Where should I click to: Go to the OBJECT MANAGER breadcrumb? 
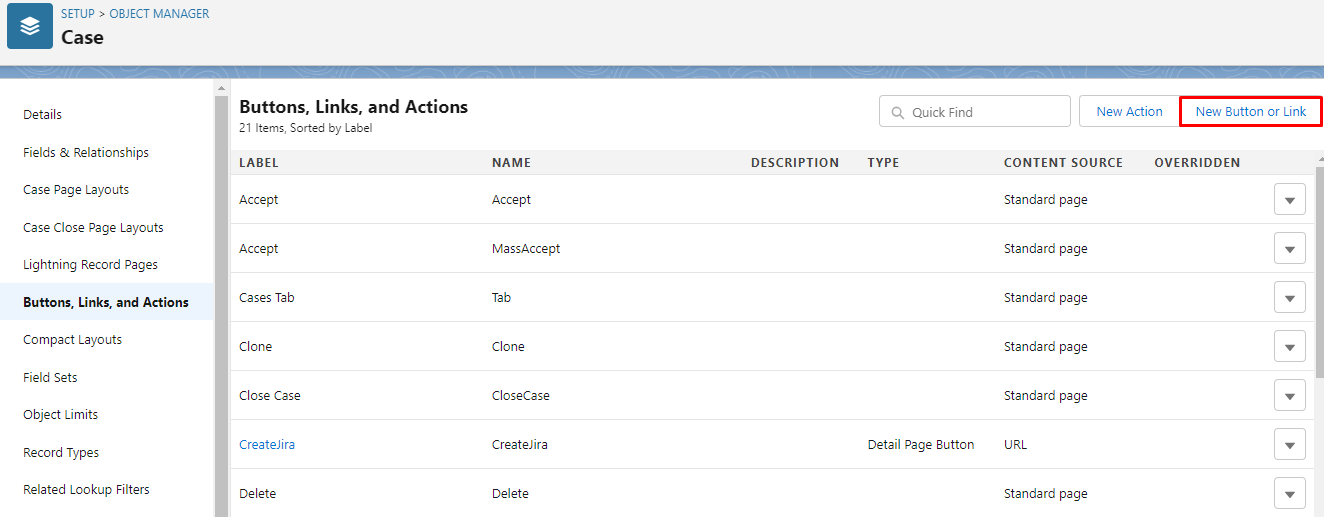[160, 14]
